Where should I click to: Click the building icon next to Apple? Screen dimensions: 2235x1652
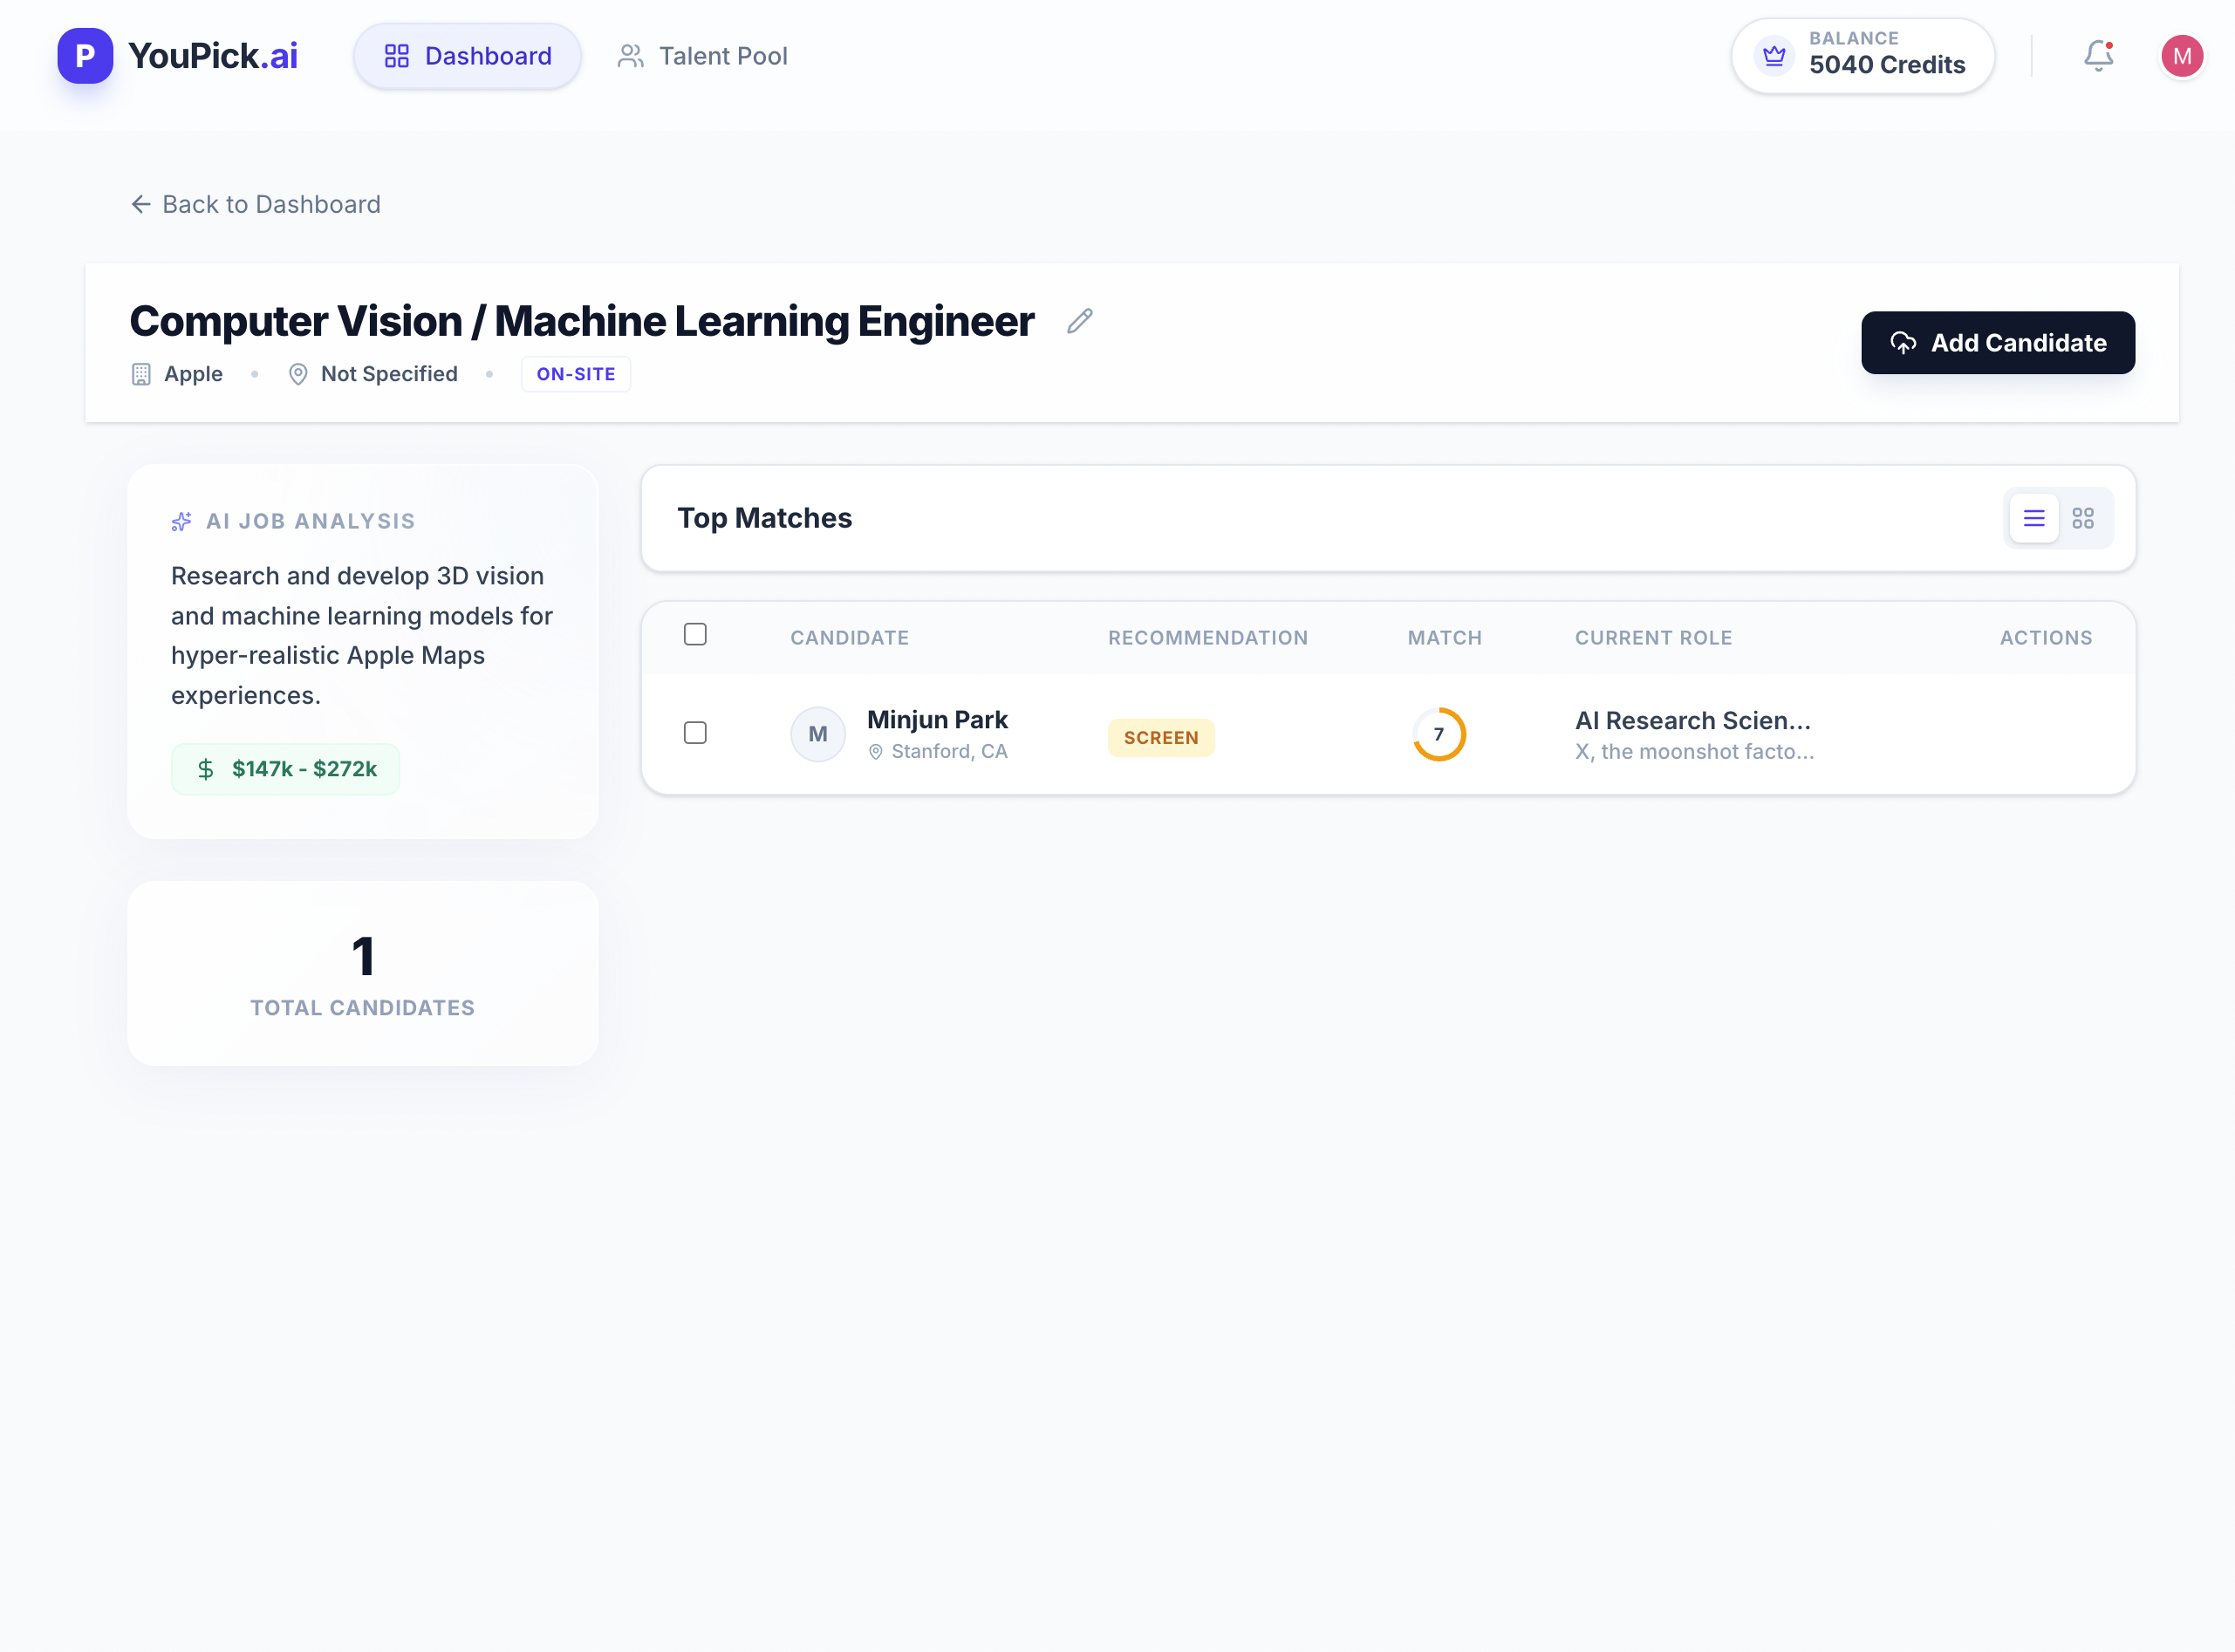click(x=140, y=374)
